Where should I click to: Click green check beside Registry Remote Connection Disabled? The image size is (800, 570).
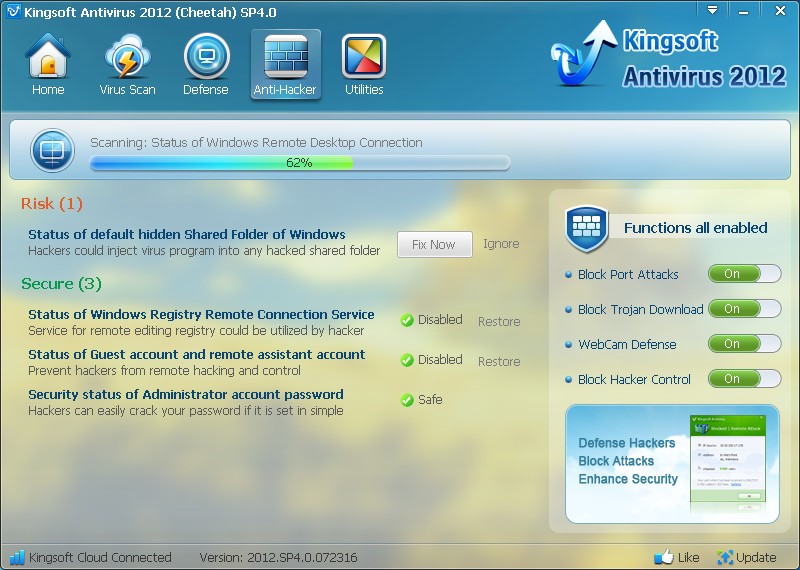pyautogui.click(x=407, y=320)
